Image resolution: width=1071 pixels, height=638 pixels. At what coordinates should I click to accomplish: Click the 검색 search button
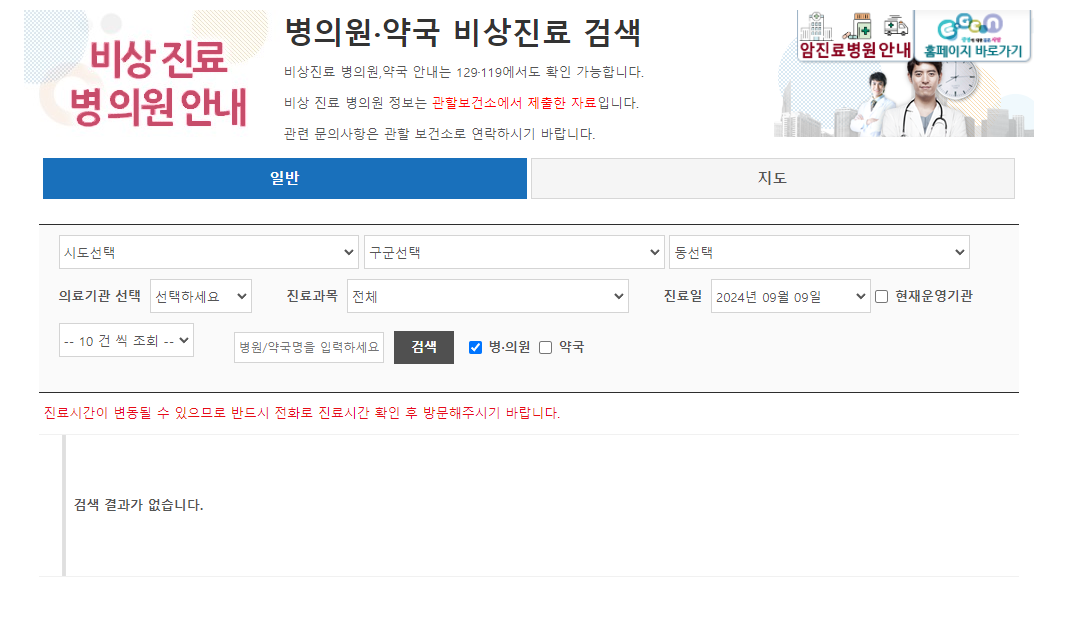coord(423,347)
